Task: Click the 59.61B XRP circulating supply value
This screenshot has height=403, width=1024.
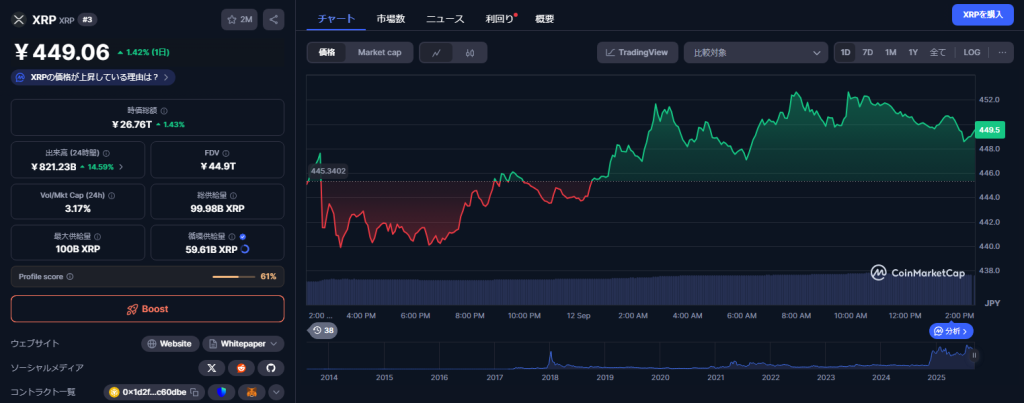Action: (x=211, y=250)
